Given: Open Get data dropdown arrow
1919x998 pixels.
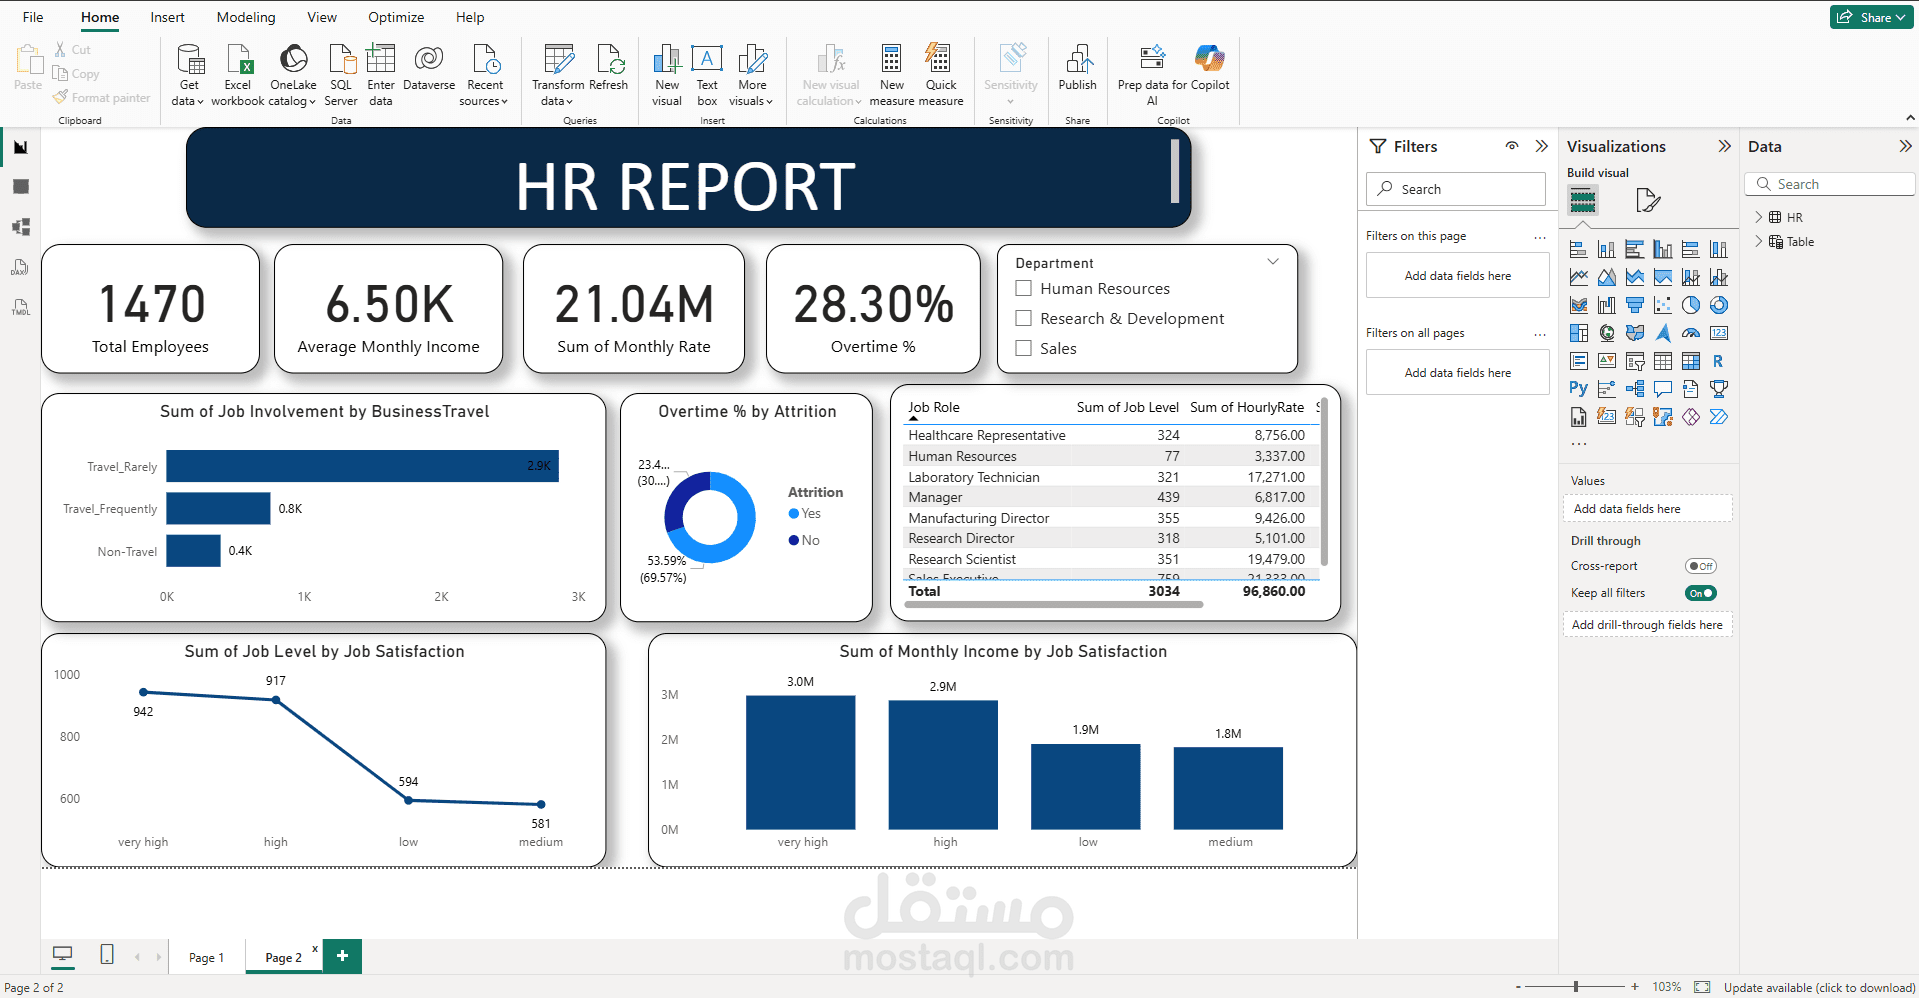Looking at the screenshot, I should point(200,102).
